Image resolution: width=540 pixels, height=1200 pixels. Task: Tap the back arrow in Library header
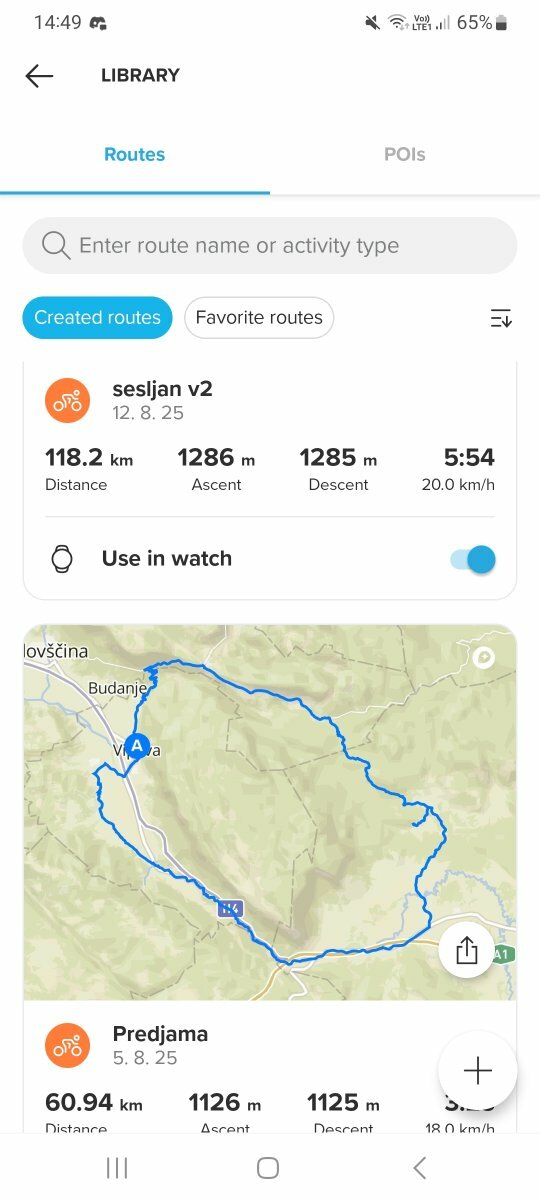pyautogui.click(x=39, y=76)
